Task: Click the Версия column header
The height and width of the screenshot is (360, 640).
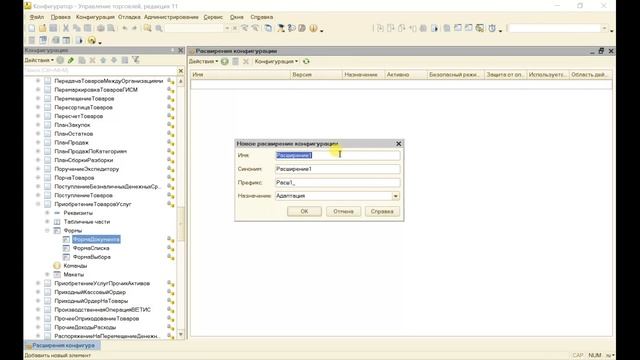Action: click(316, 75)
